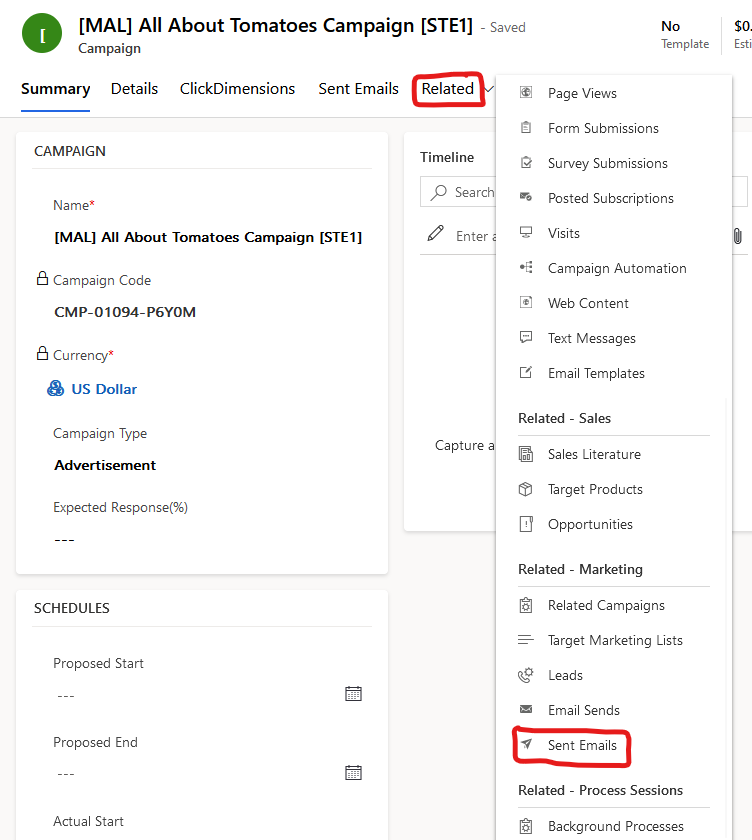
Task: Click the Opportunities icon
Action: point(526,523)
